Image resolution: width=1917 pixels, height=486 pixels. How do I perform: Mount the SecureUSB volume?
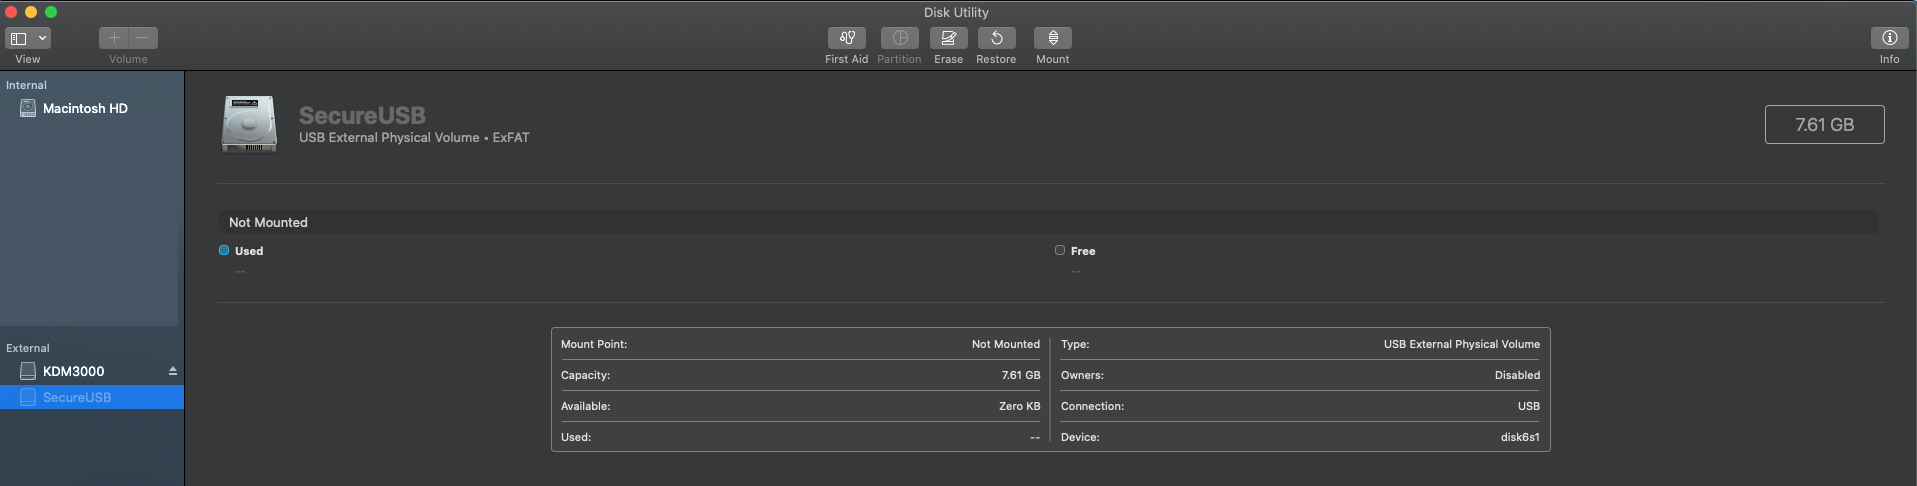[1052, 38]
